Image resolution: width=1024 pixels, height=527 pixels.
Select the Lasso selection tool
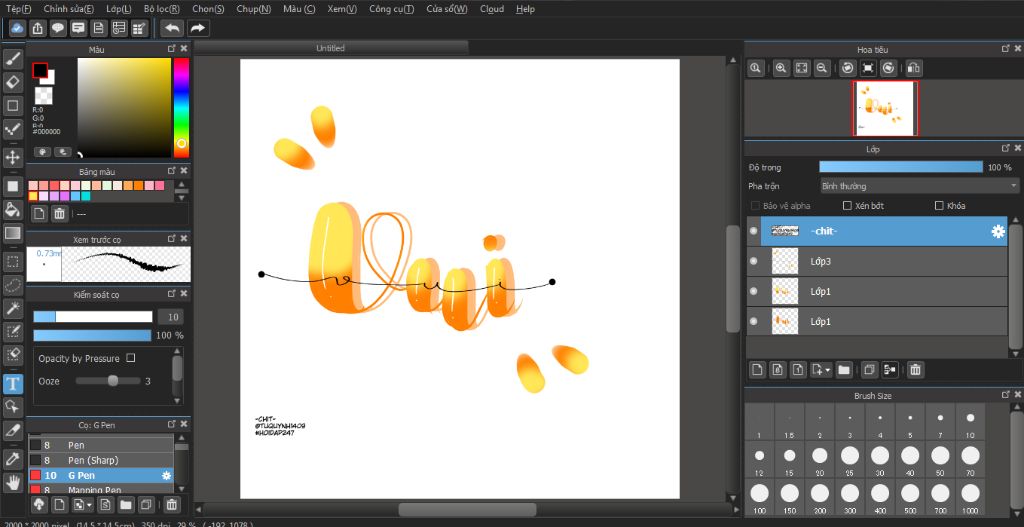[x=12, y=285]
